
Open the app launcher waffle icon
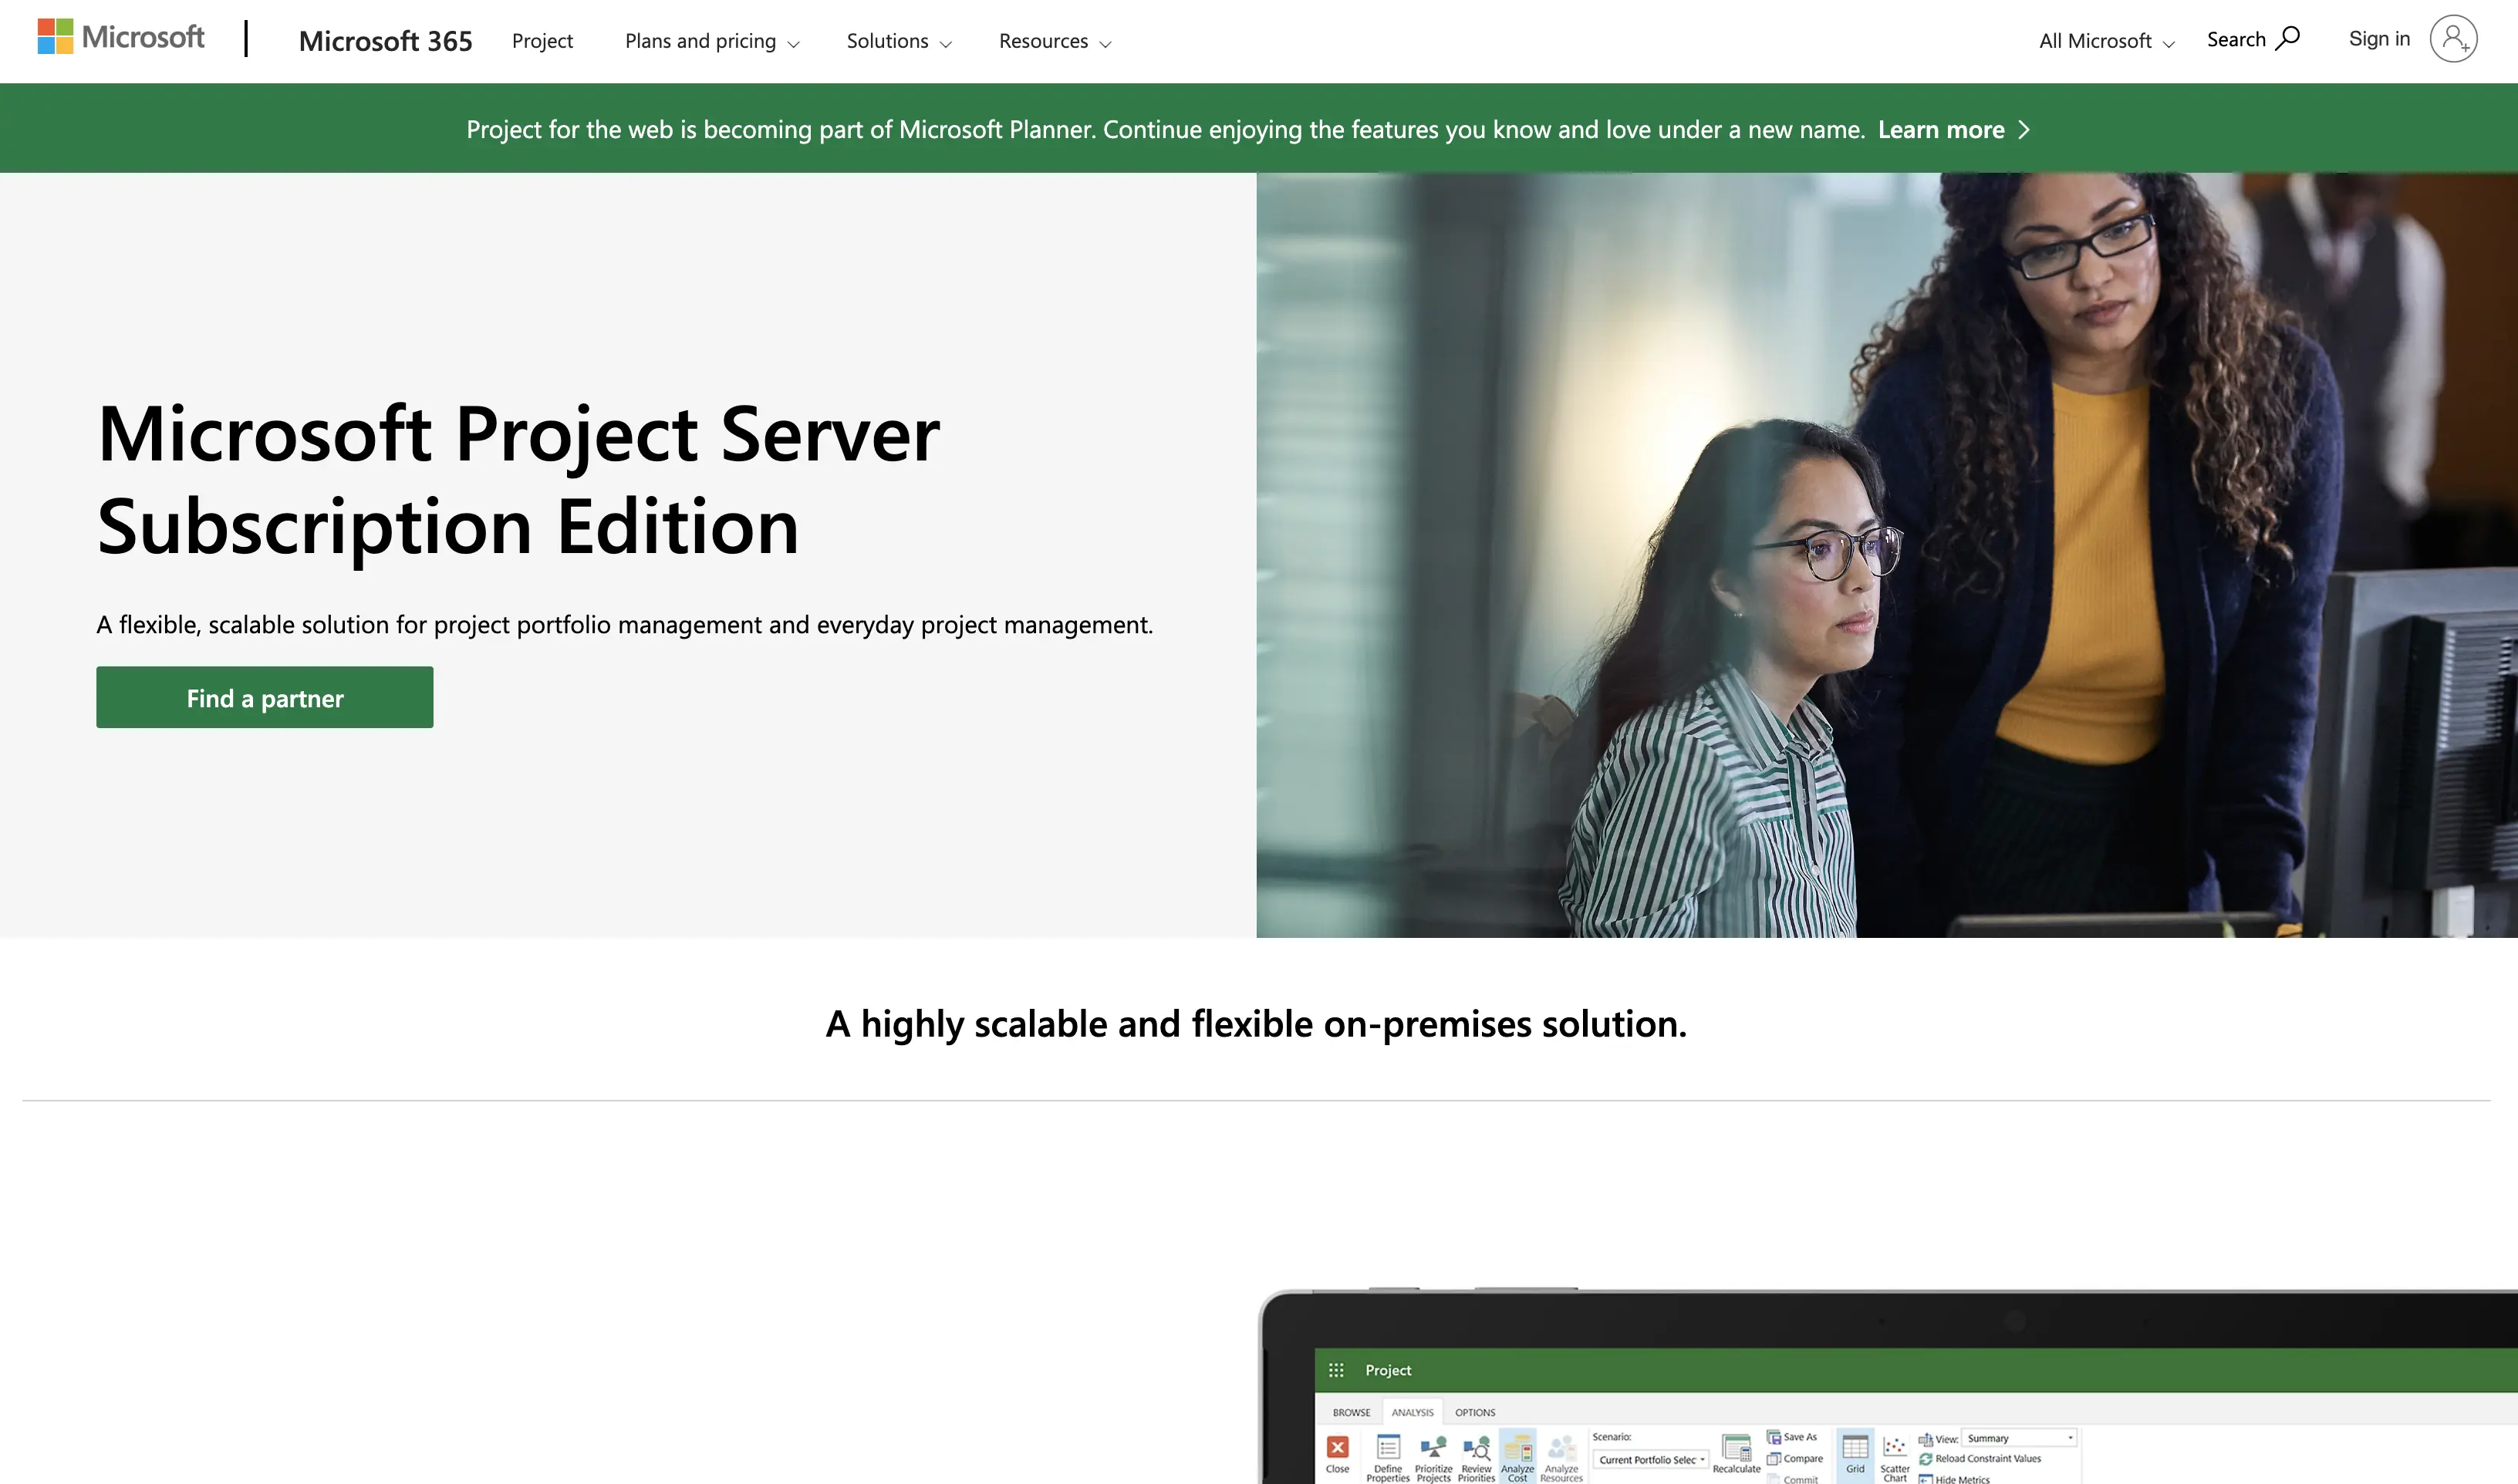1337,1370
